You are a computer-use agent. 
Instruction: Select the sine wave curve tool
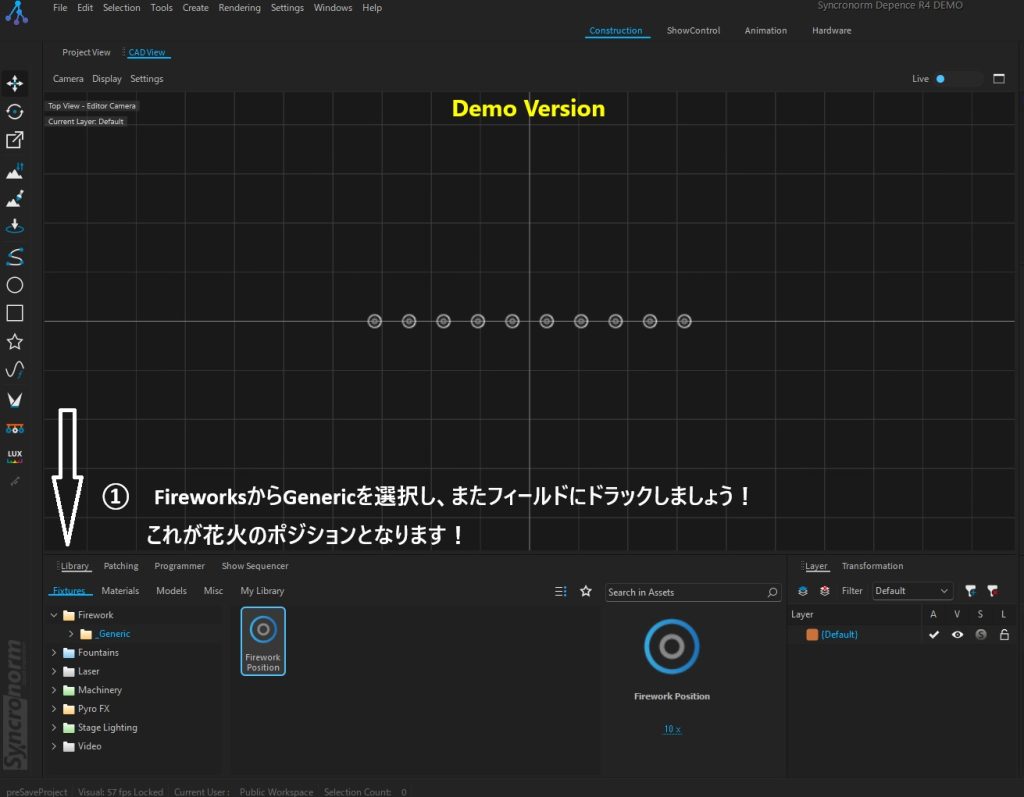tap(15, 370)
